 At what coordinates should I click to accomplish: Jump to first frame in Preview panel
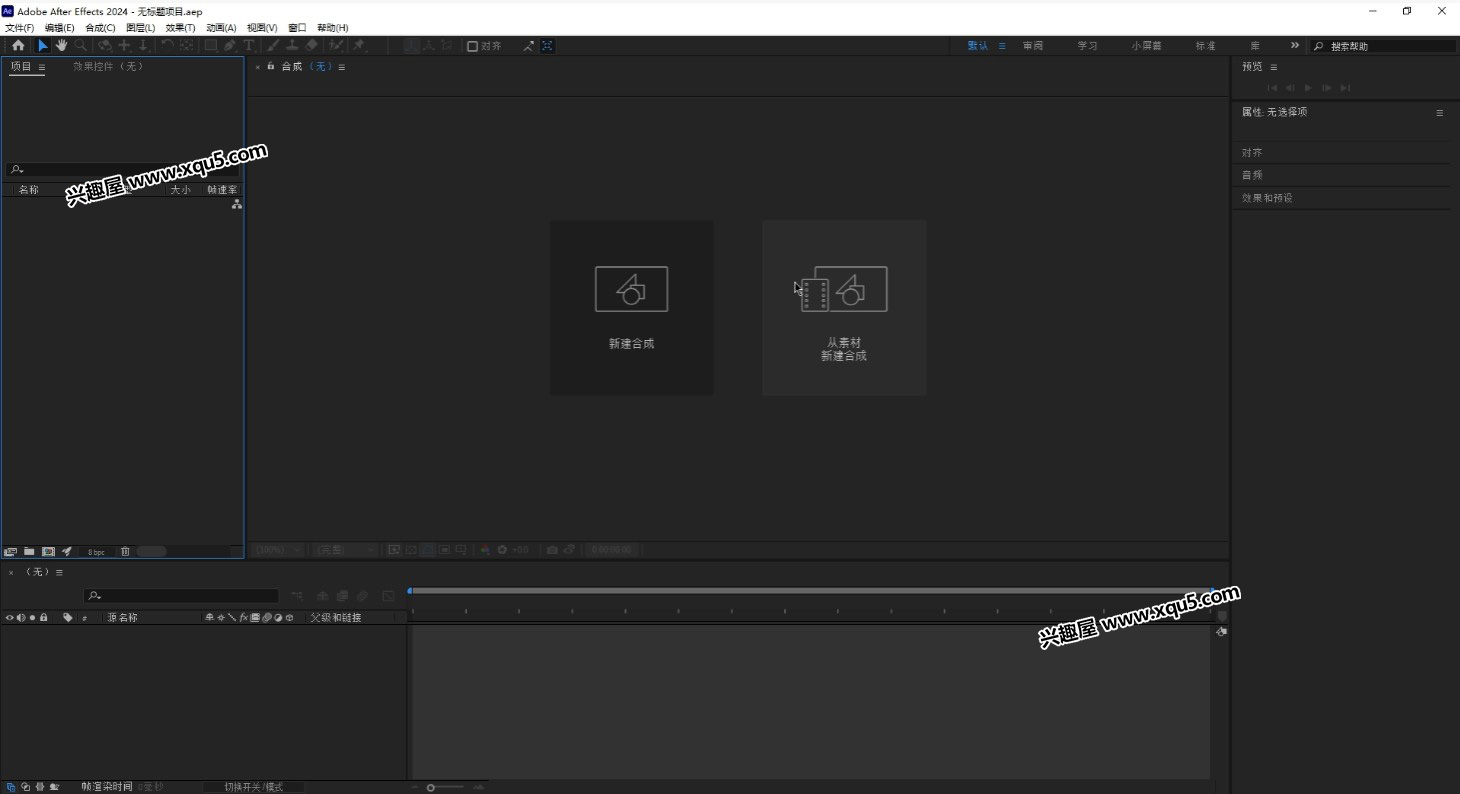point(1272,88)
